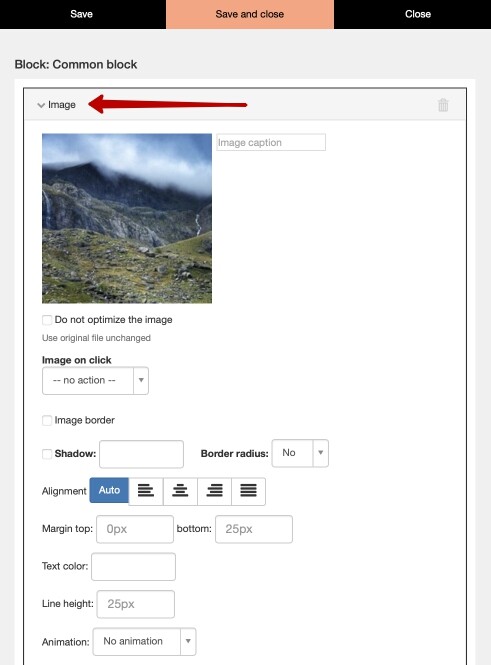Viewport: 491px width, 665px height.
Task: Choose Auto alignment button
Action: click(109, 490)
